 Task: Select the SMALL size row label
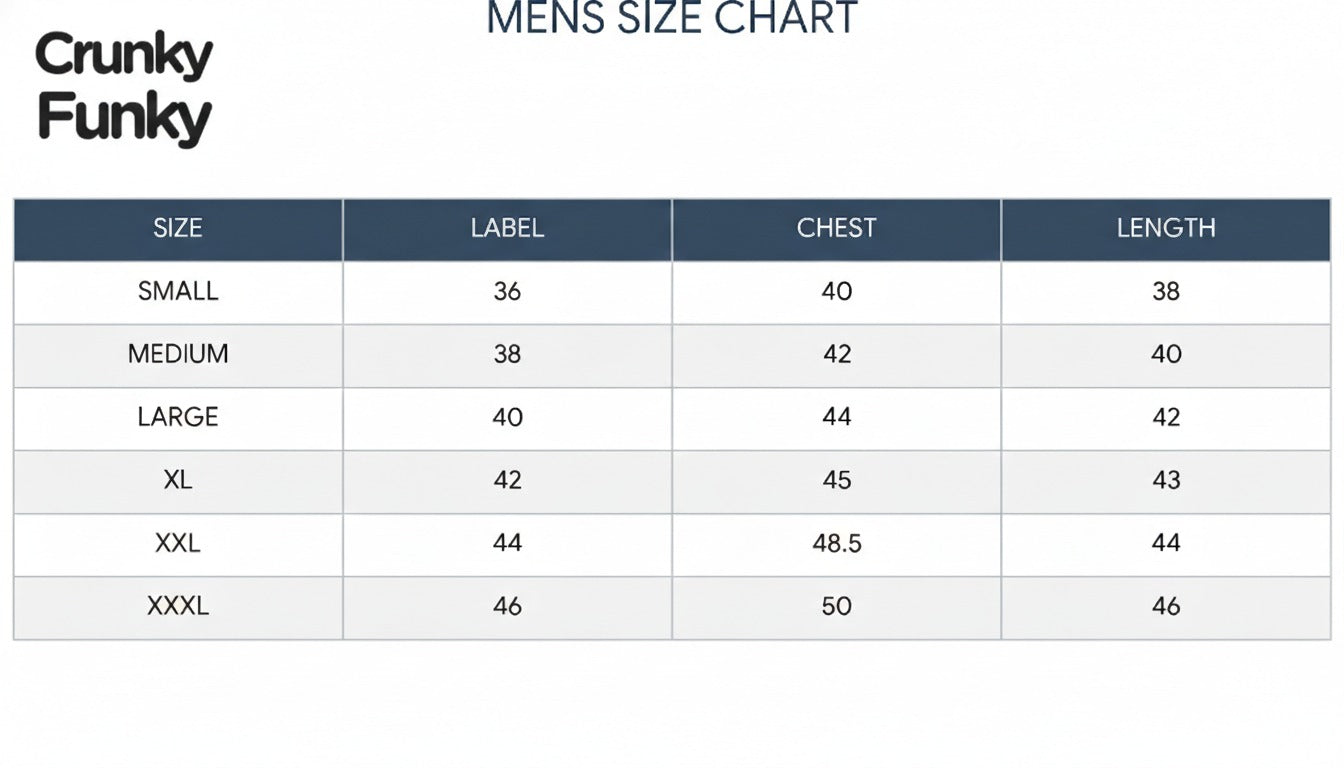click(x=178, y=292)
